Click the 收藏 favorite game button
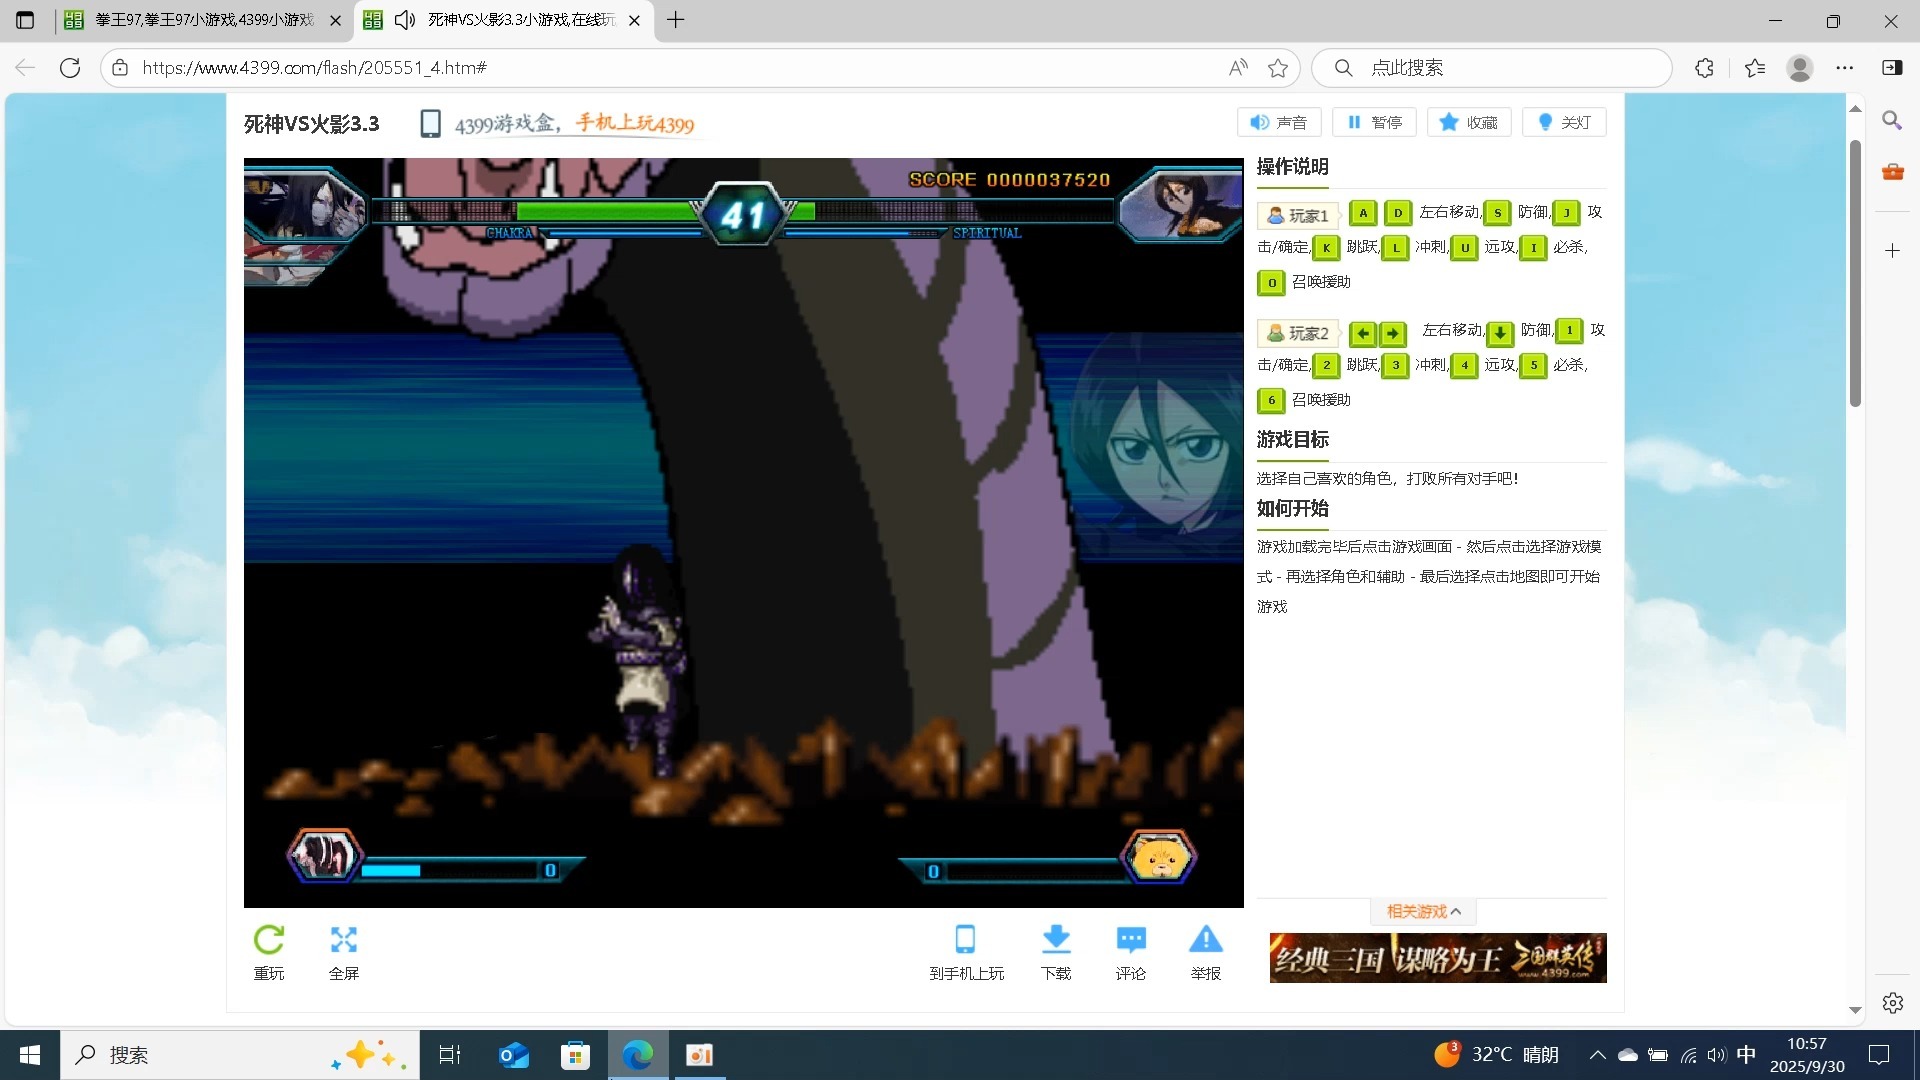Image resolution: width=1920 pixels, height=1080 pixels. pos(1468,122)
